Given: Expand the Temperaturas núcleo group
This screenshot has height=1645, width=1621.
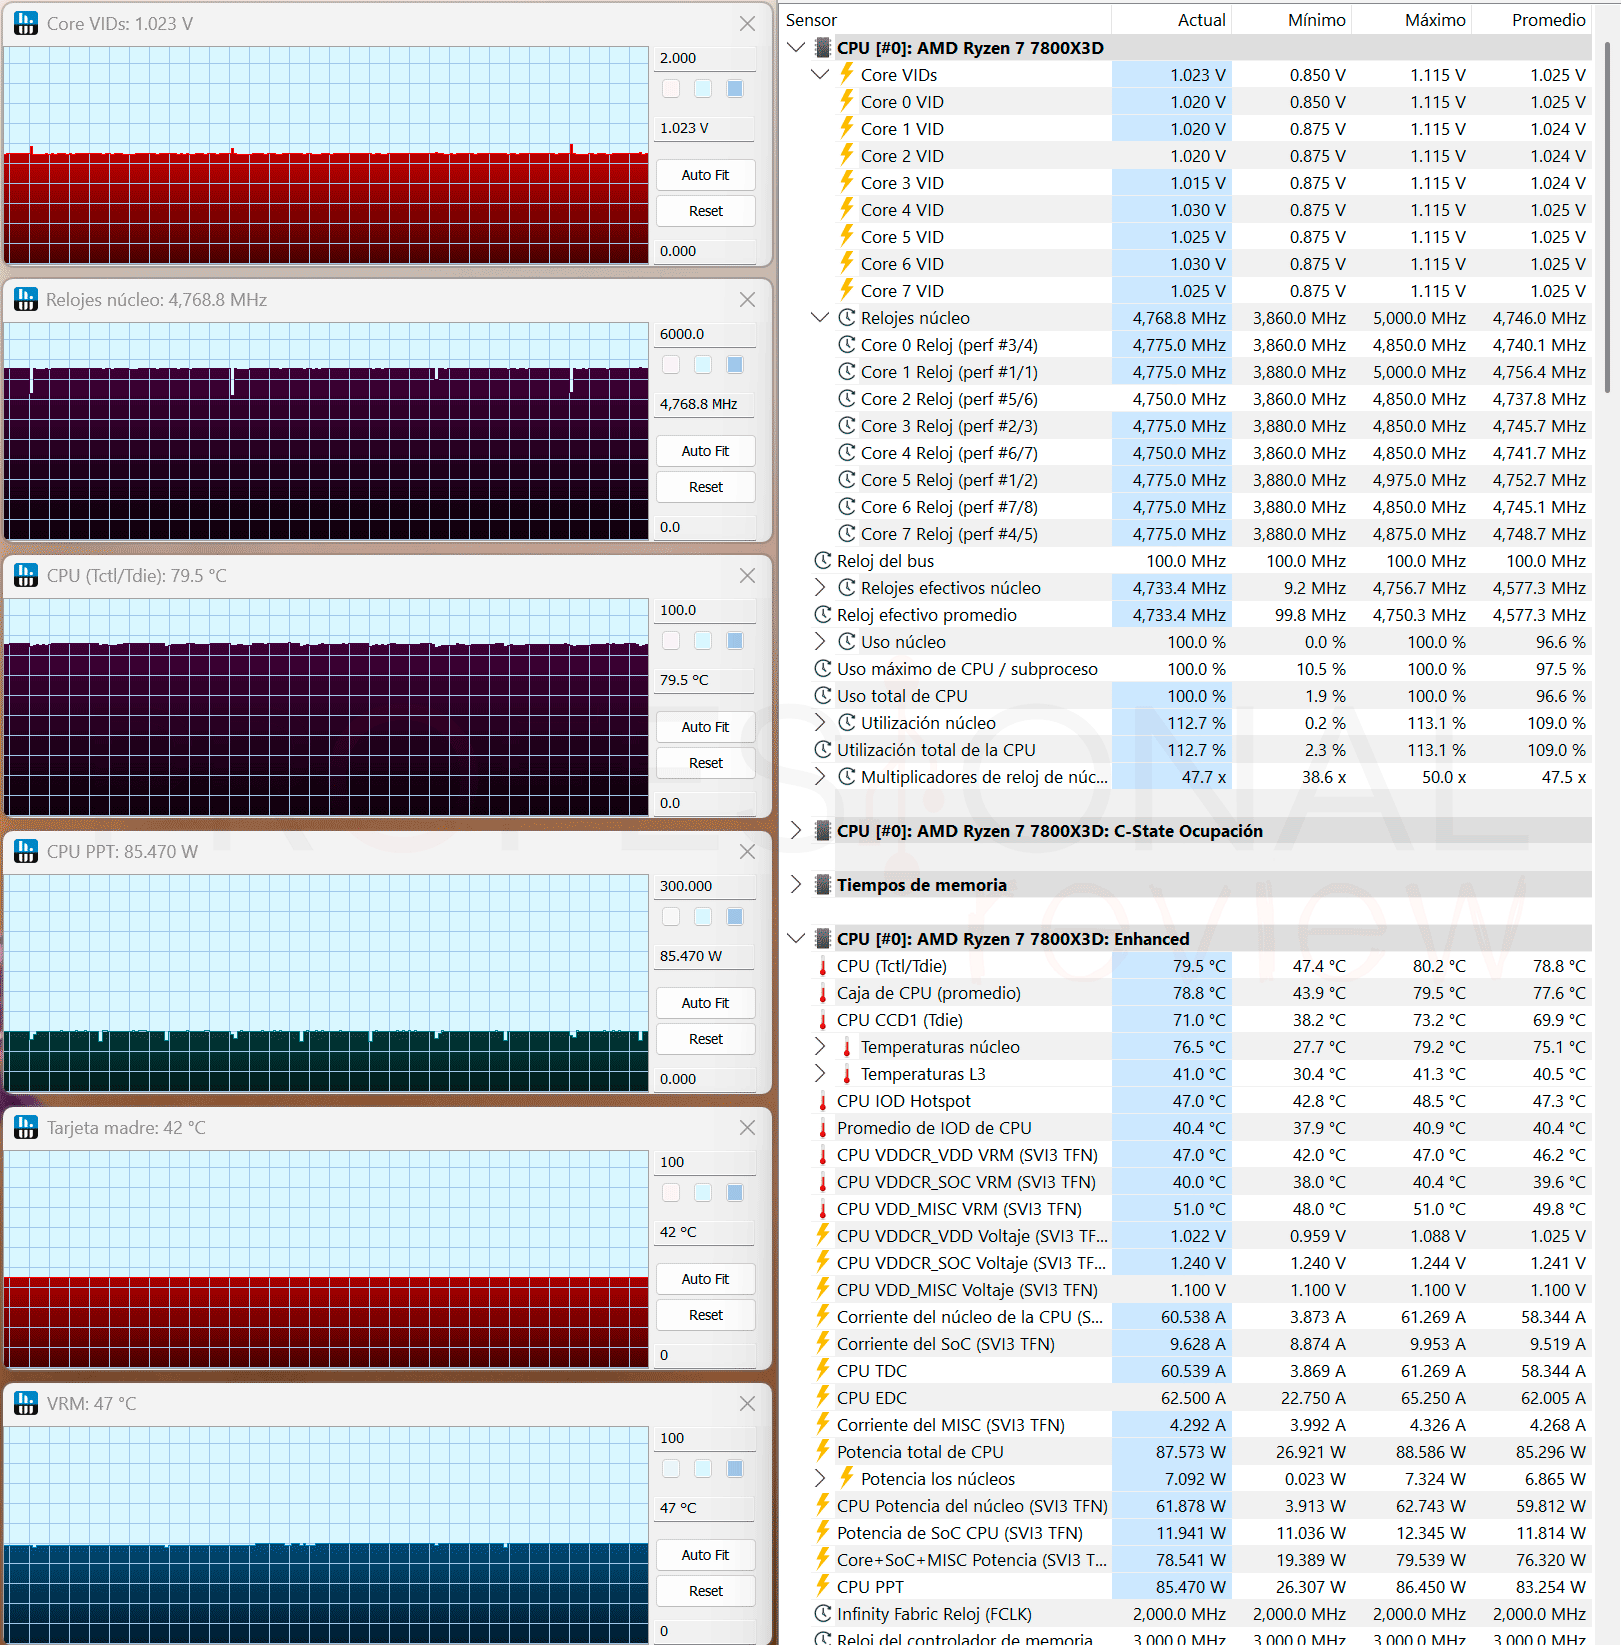Looking at the screenshot, I should 820,1046.
